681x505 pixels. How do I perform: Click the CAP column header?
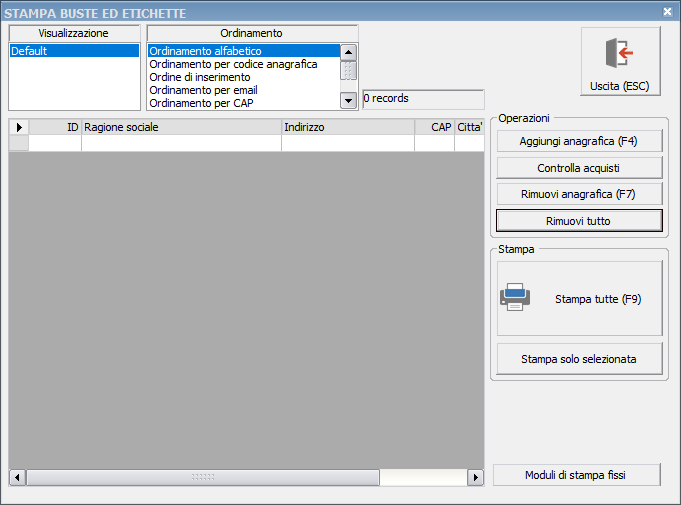pyautogui.click(x=434, y=127)
